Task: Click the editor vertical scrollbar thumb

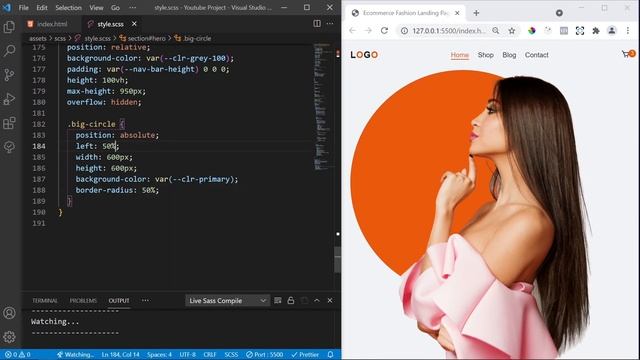Action: point(338,259)
